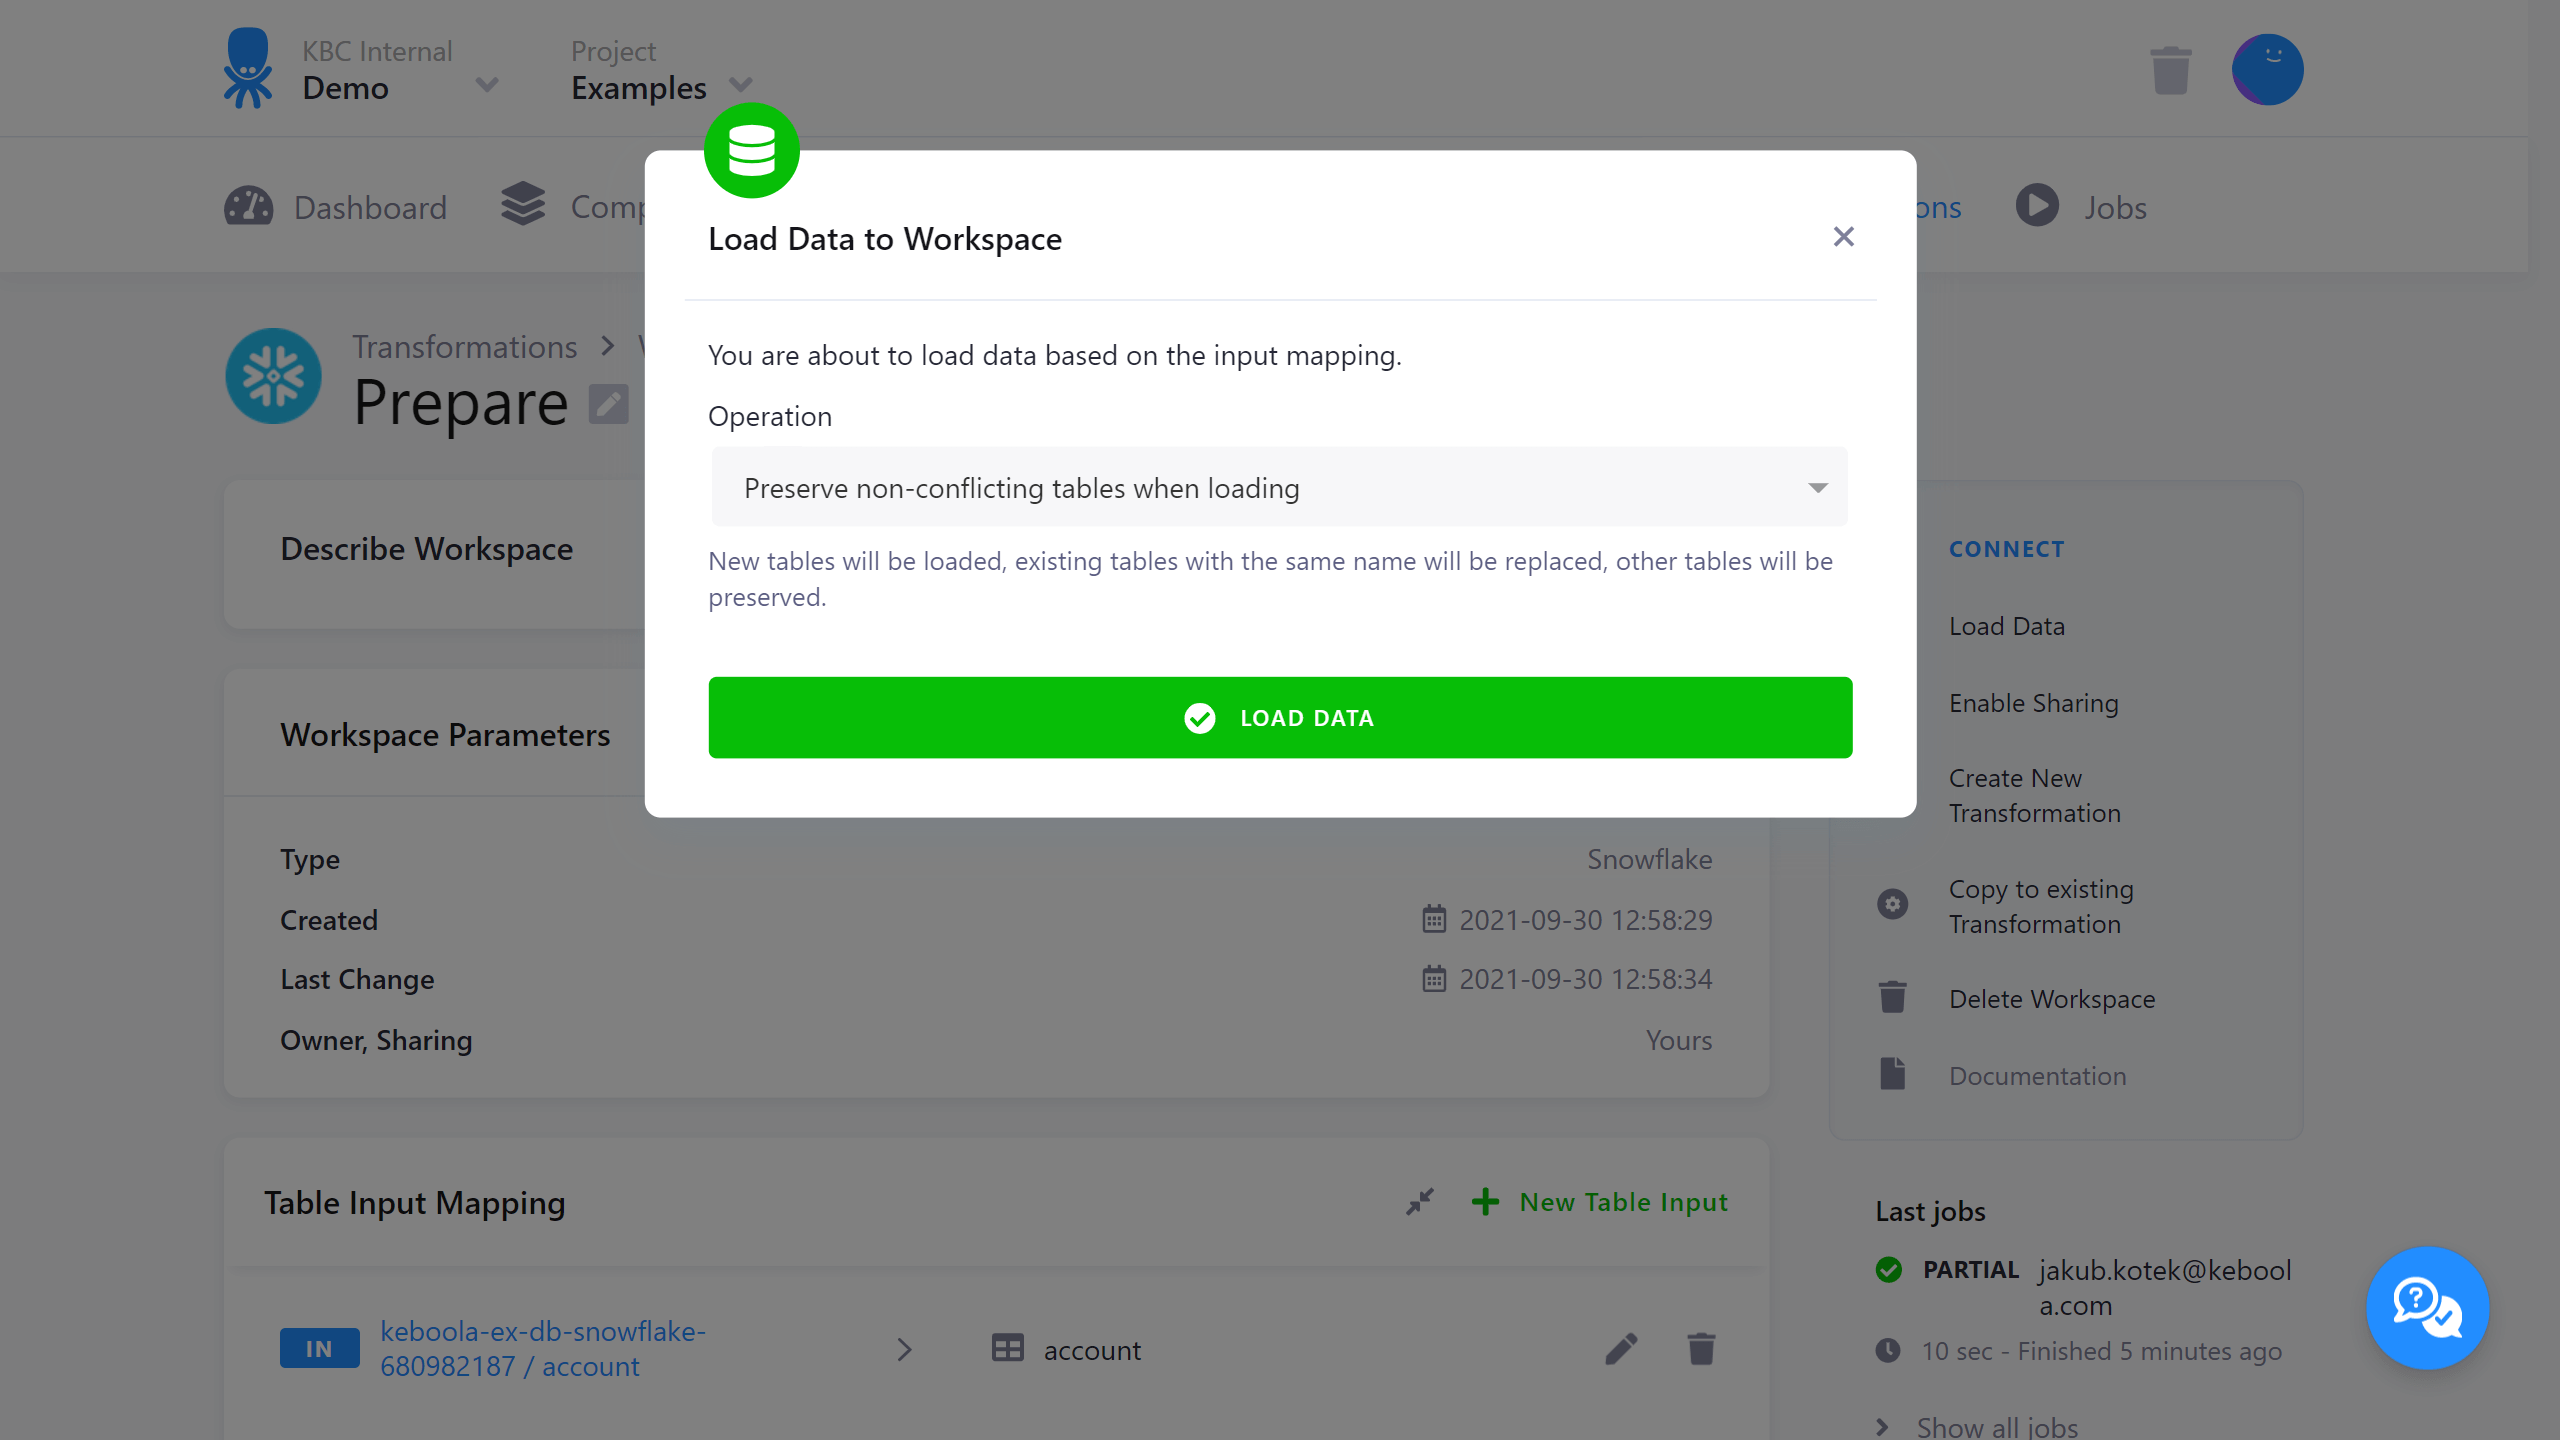Image resolution: width=2560 pixels, height=1440 pixels.
Task: Close the Load Data to Workspace dialog
Action: point(1844,236)
